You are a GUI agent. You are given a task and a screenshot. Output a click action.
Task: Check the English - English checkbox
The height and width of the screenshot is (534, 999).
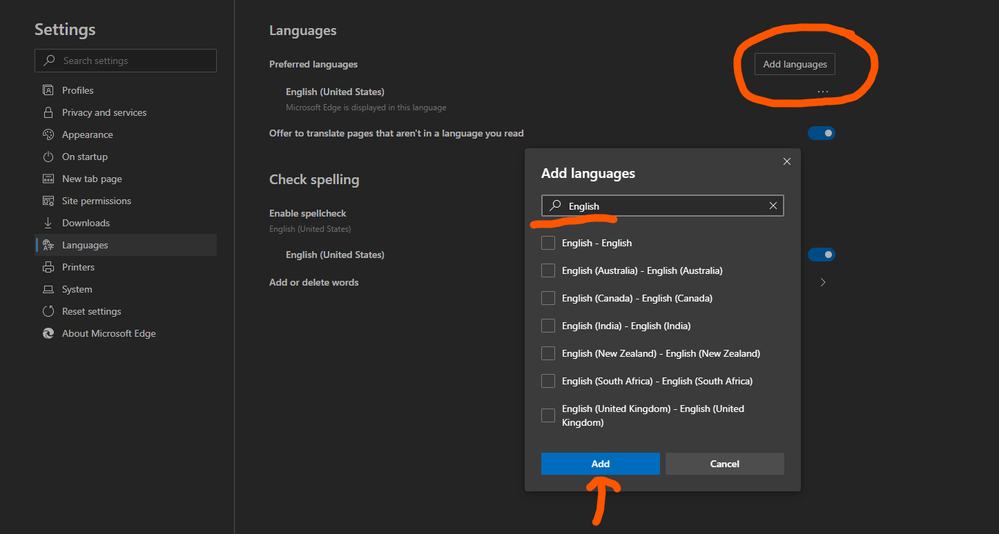click(x=548, y=243)
